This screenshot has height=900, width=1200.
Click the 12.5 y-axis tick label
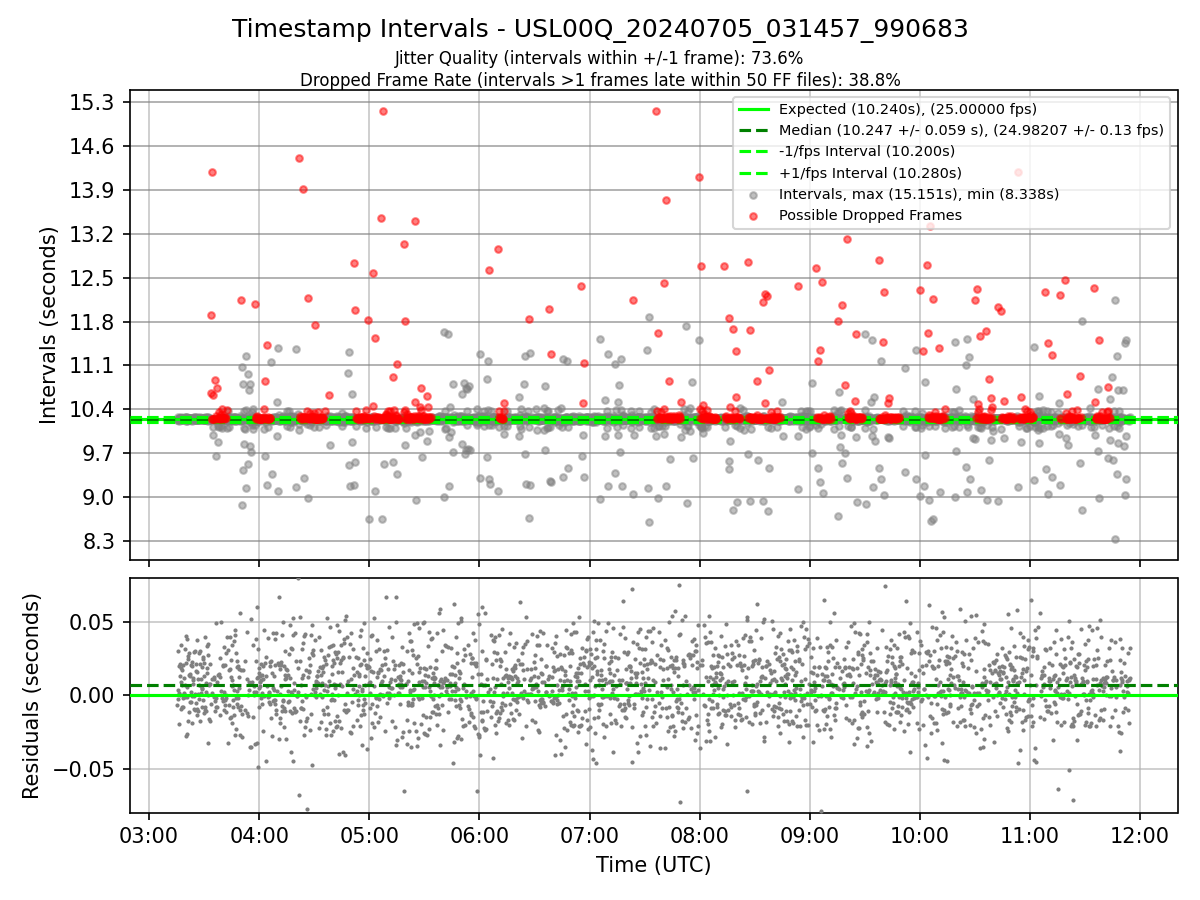click(94, 278)
